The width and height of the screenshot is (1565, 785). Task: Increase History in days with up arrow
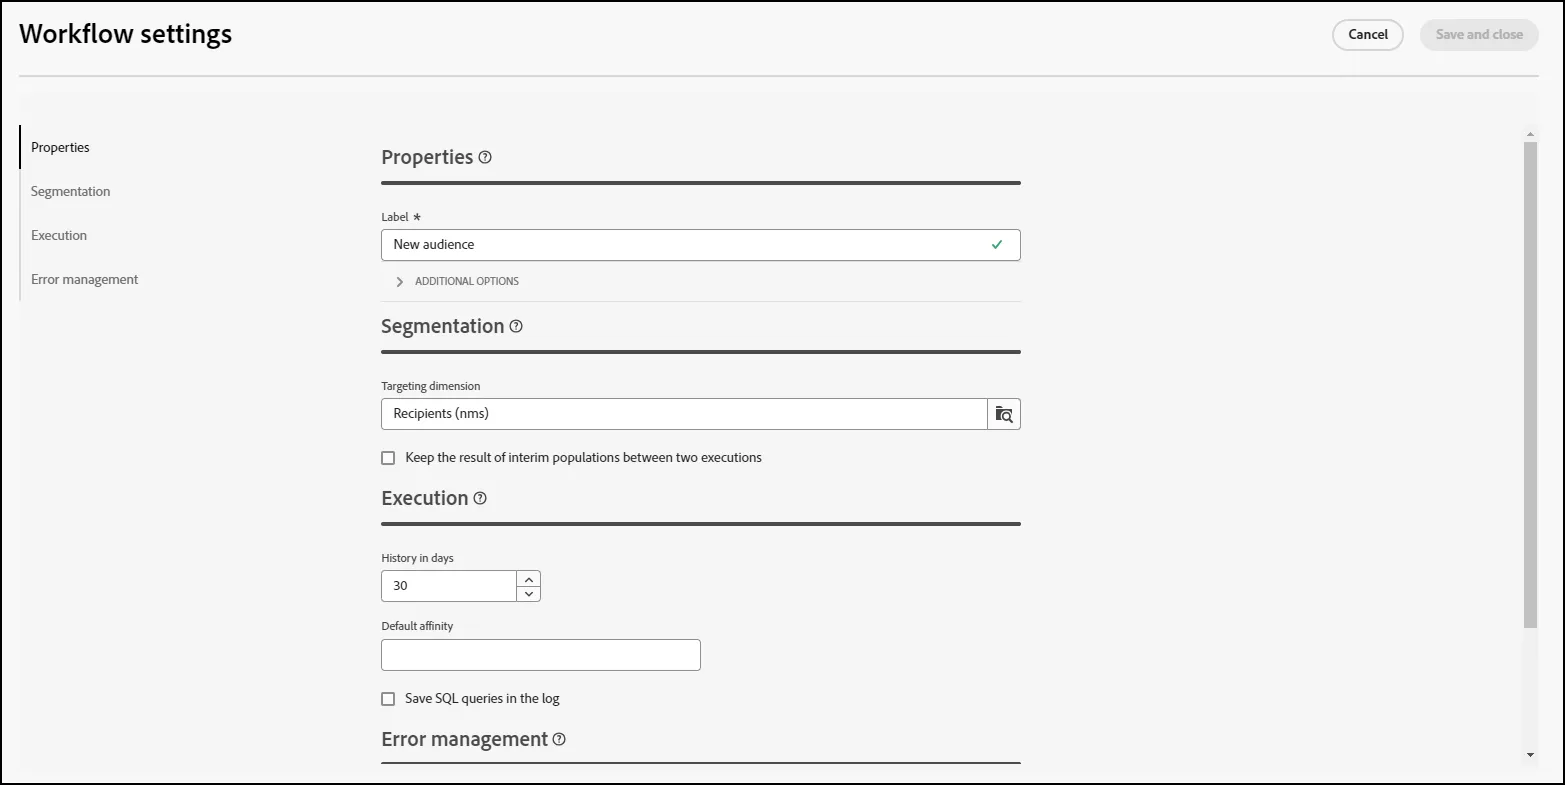[x=529, y=579]
